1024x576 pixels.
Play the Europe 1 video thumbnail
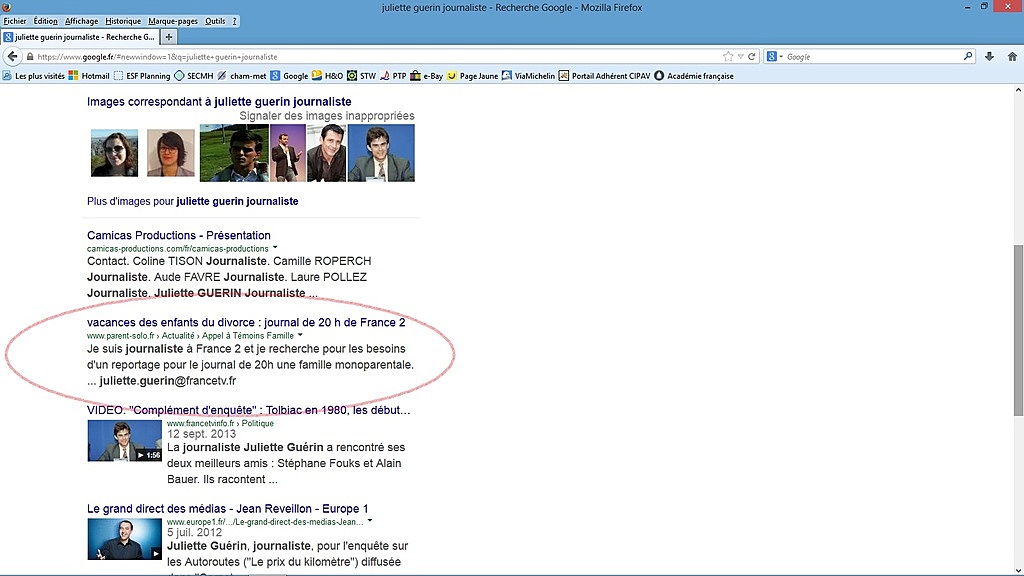[x=124, y=539]
